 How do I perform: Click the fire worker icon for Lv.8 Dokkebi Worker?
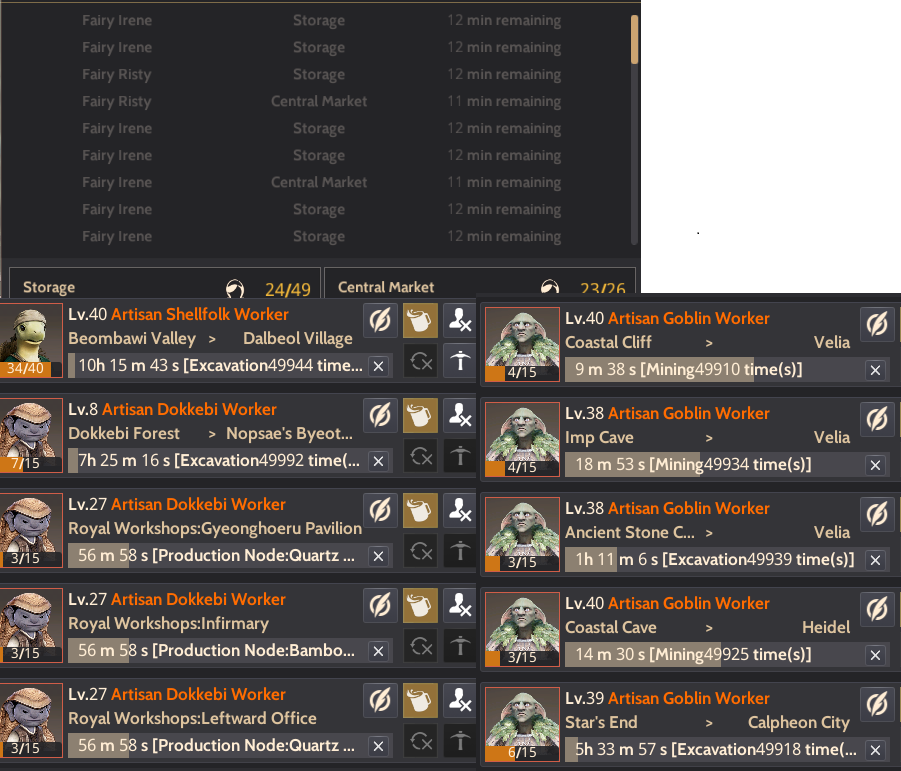tap(460, 415)
